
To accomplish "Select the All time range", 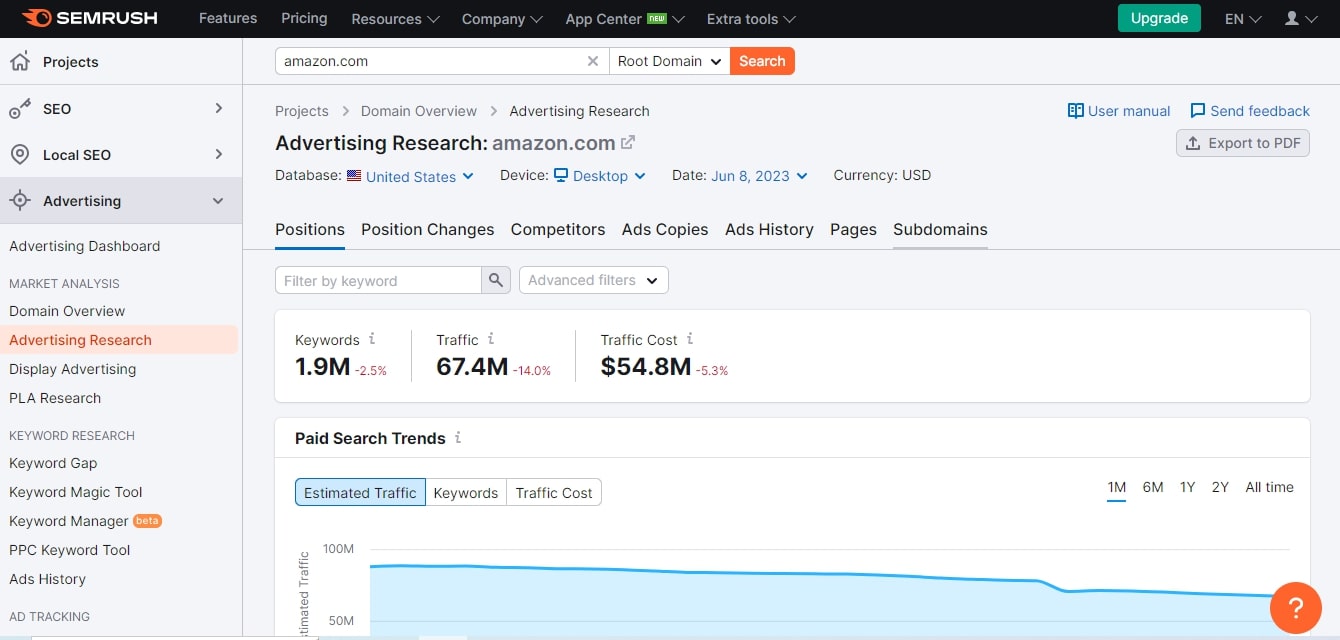I will 1269,487.
